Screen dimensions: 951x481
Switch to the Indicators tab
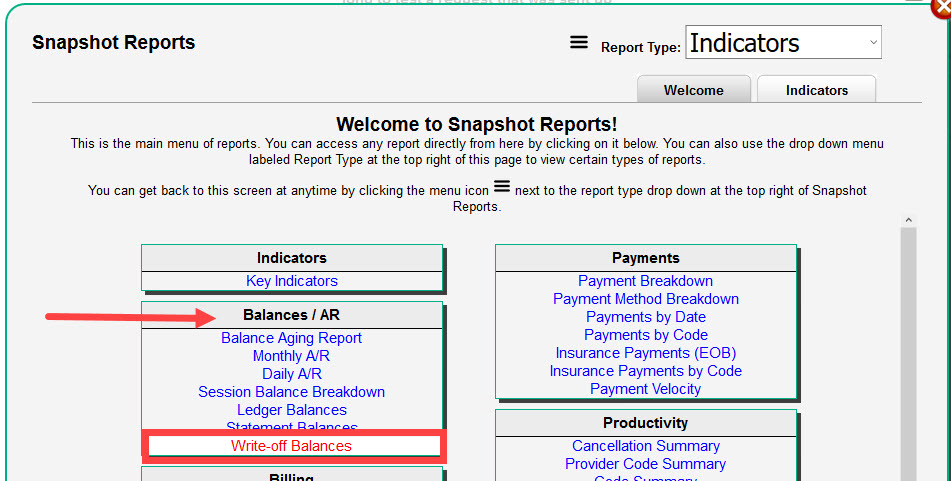(x=816, y=90)
